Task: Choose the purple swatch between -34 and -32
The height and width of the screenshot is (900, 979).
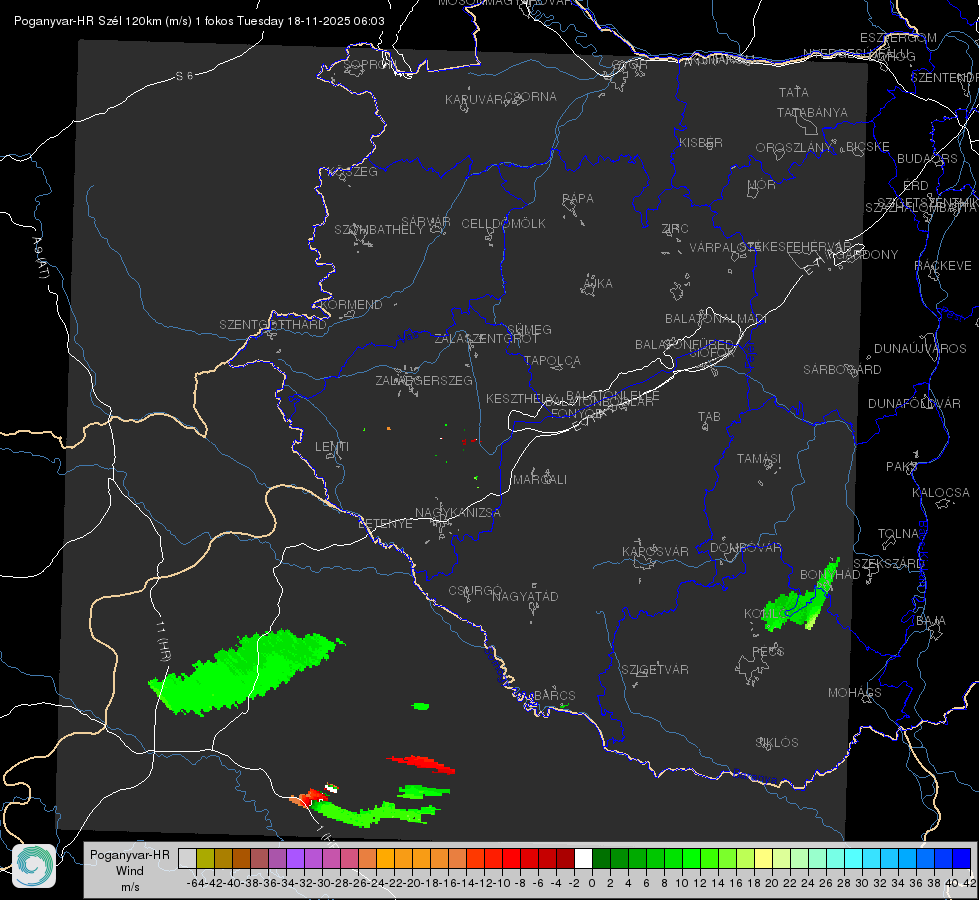Action: pyautogui.click(x=295, y=858)
